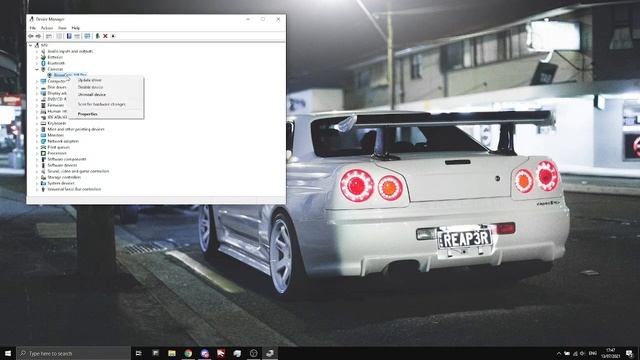Click the Monitors category icon
Image resolution: width=640 pixels, height=360 pixels.
pyautogui.click(x=43, y=135)
